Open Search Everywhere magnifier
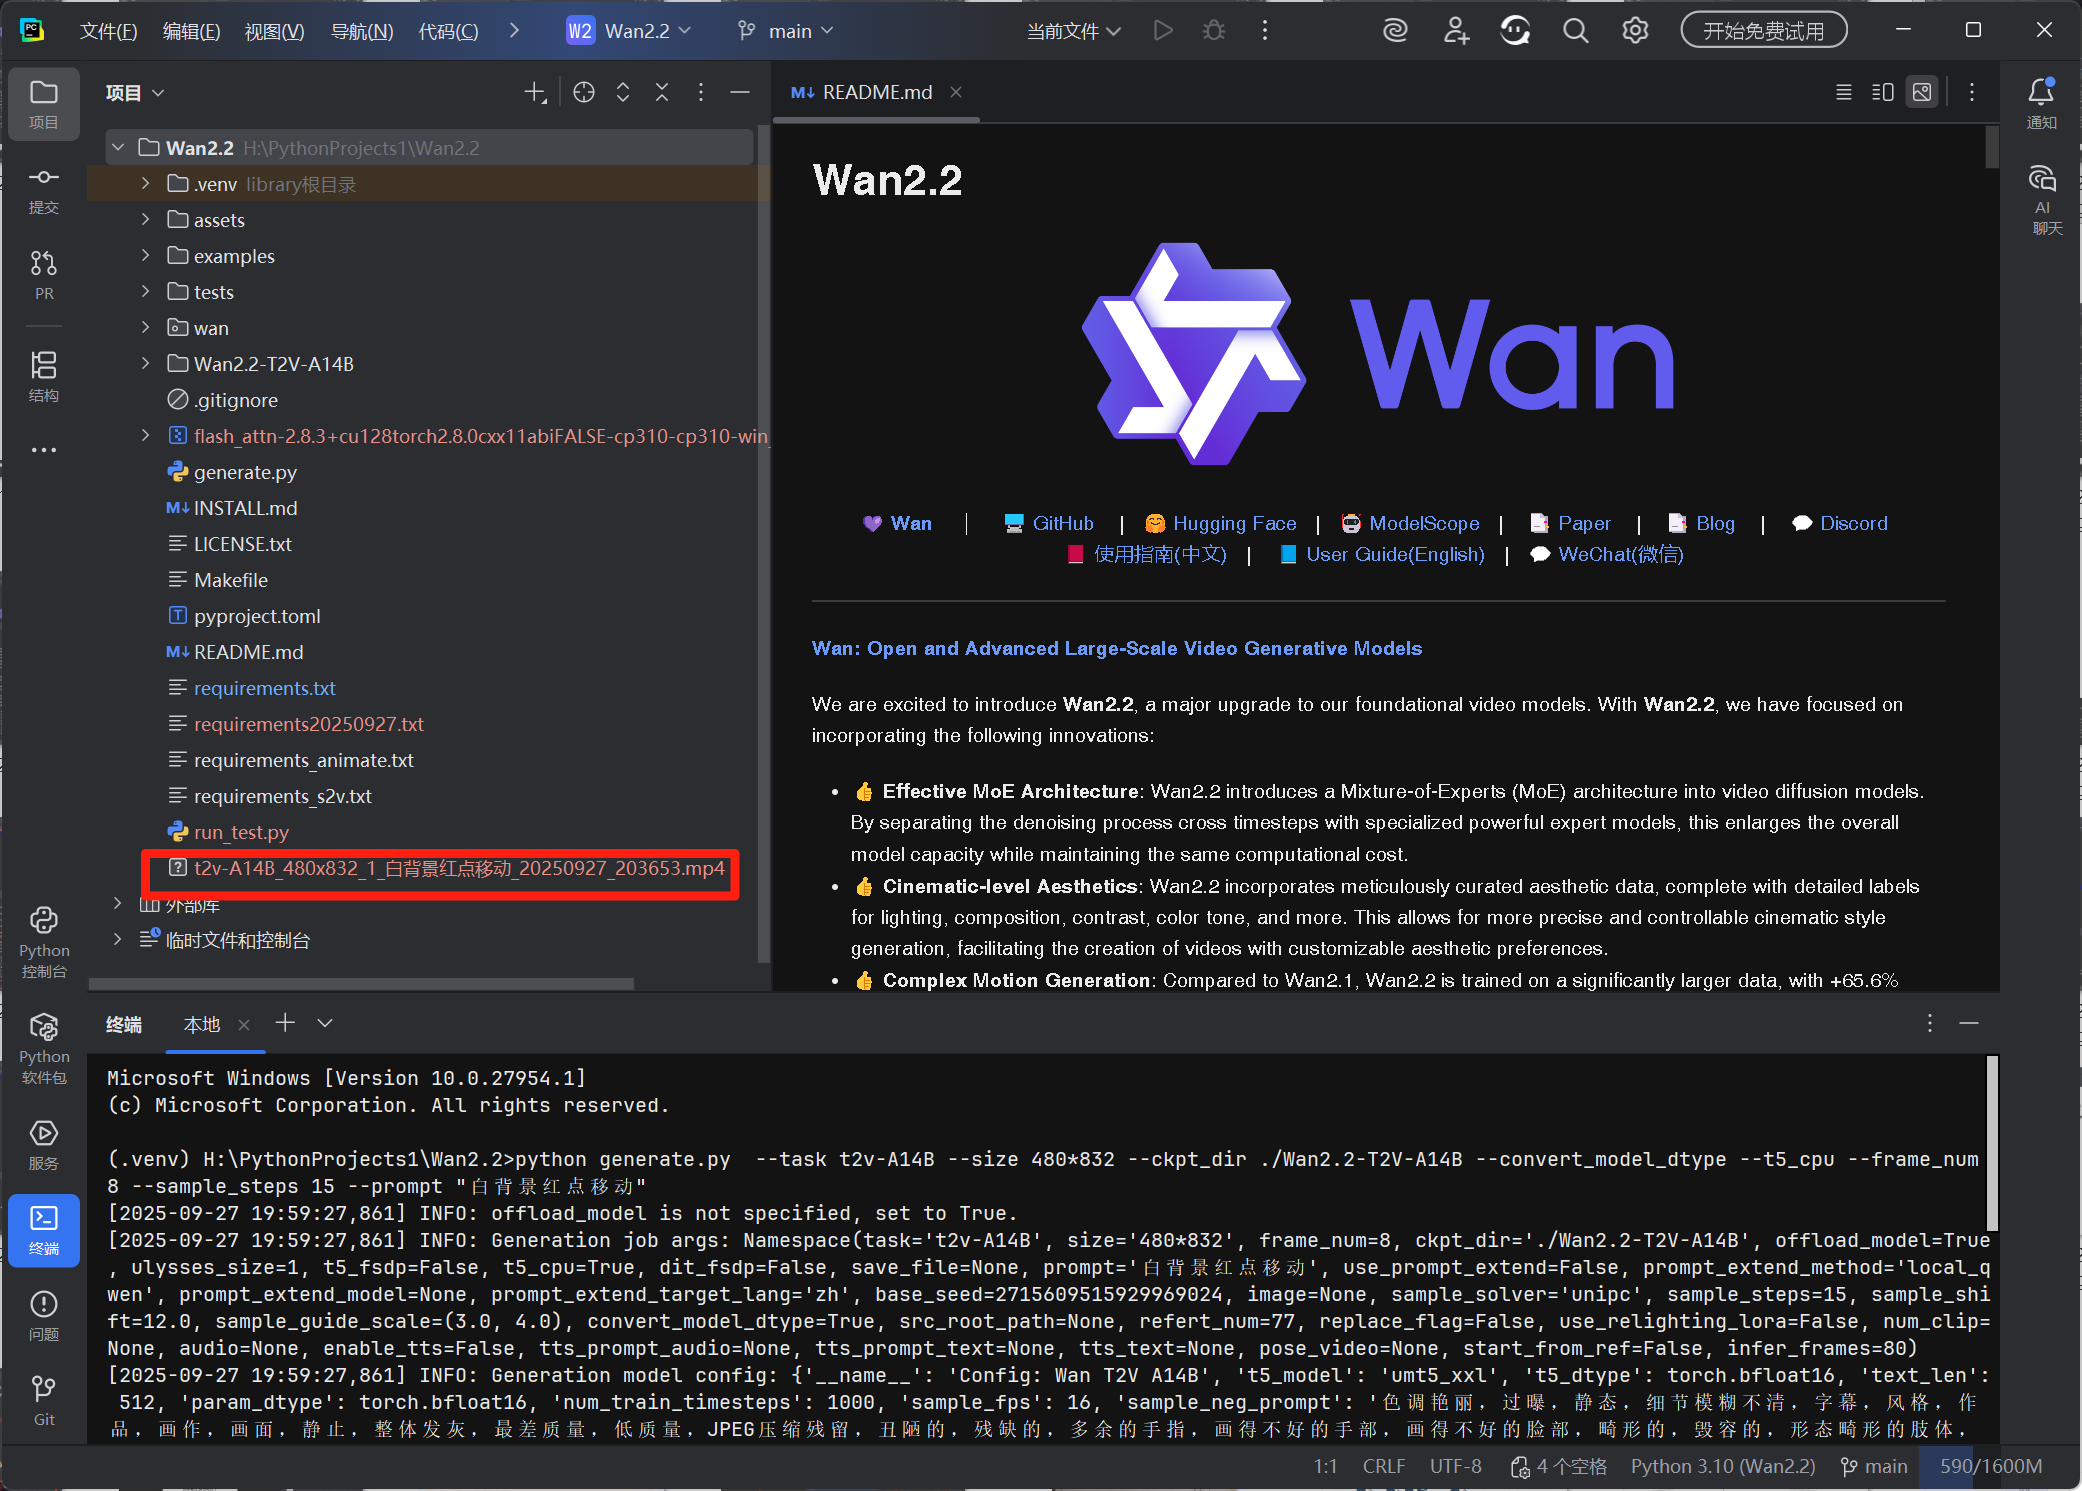The width and height of the screenshot is (2082, 1491). 1575,31
